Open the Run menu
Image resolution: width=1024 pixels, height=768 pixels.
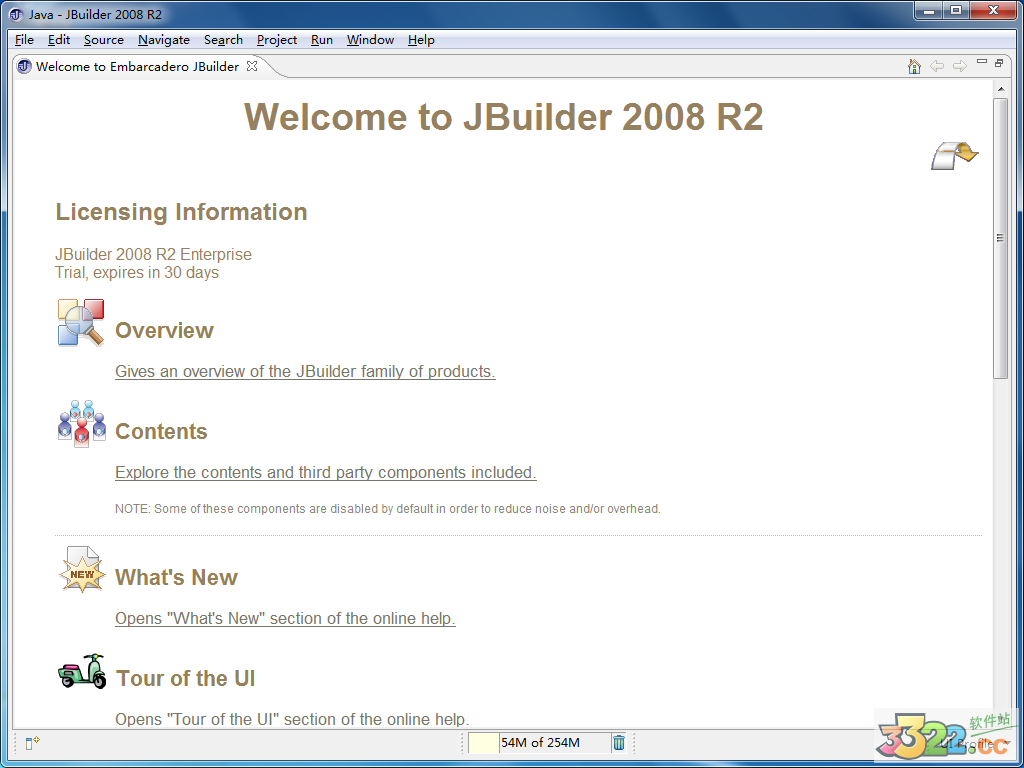pyautogui.click(x=322, y=40)
